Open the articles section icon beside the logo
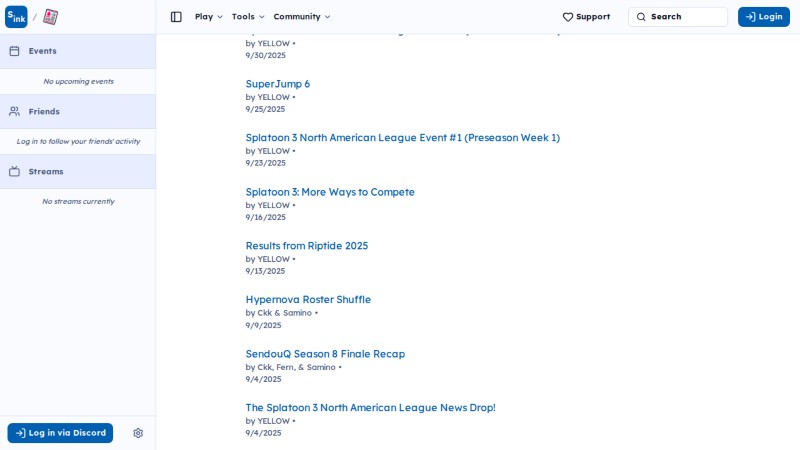 pyautogui.click(x=50, y=17)
